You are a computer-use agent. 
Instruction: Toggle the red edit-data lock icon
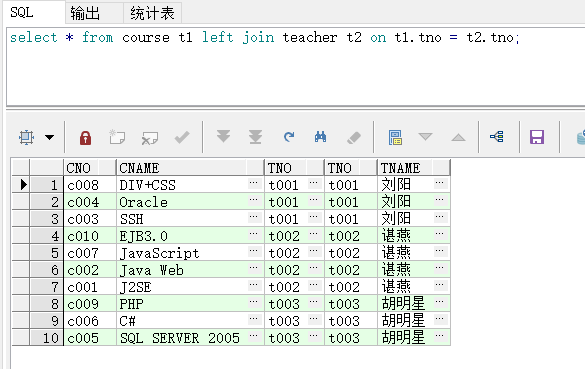pyautogui.click(x=85, y=137)
